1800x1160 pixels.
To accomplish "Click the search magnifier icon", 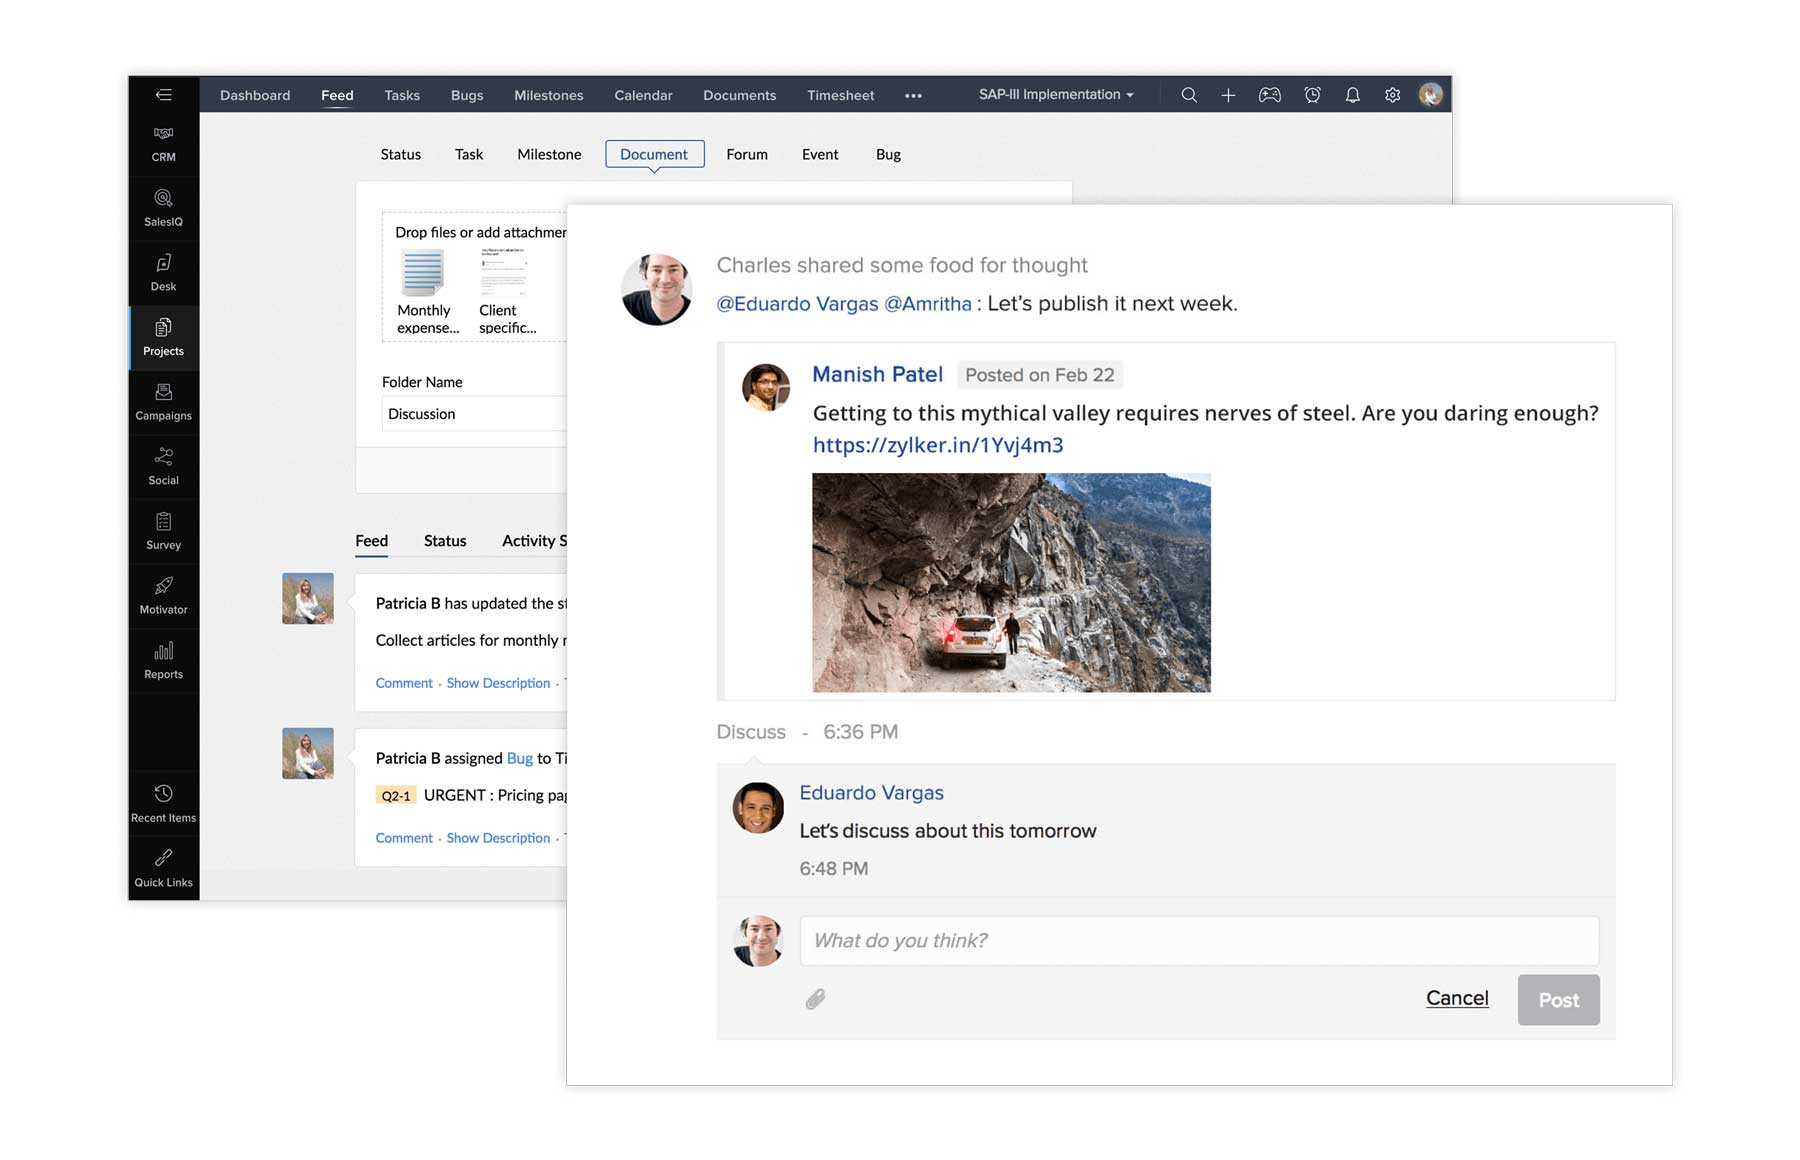I will point(1189,95).
